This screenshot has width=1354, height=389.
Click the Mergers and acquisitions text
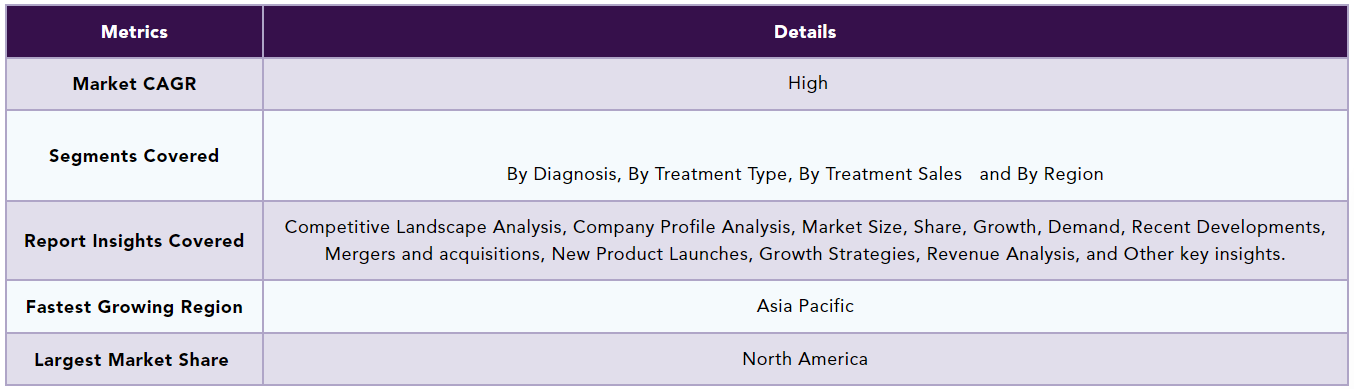(x=432, y=254)
